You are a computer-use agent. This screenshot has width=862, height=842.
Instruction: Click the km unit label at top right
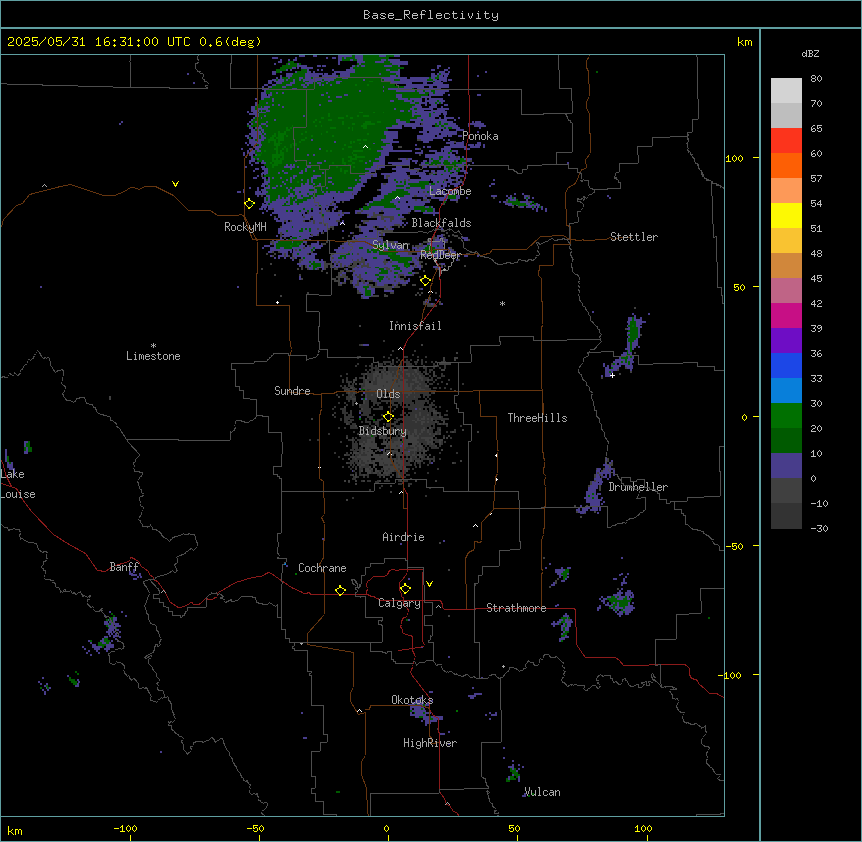coord(744,42)
